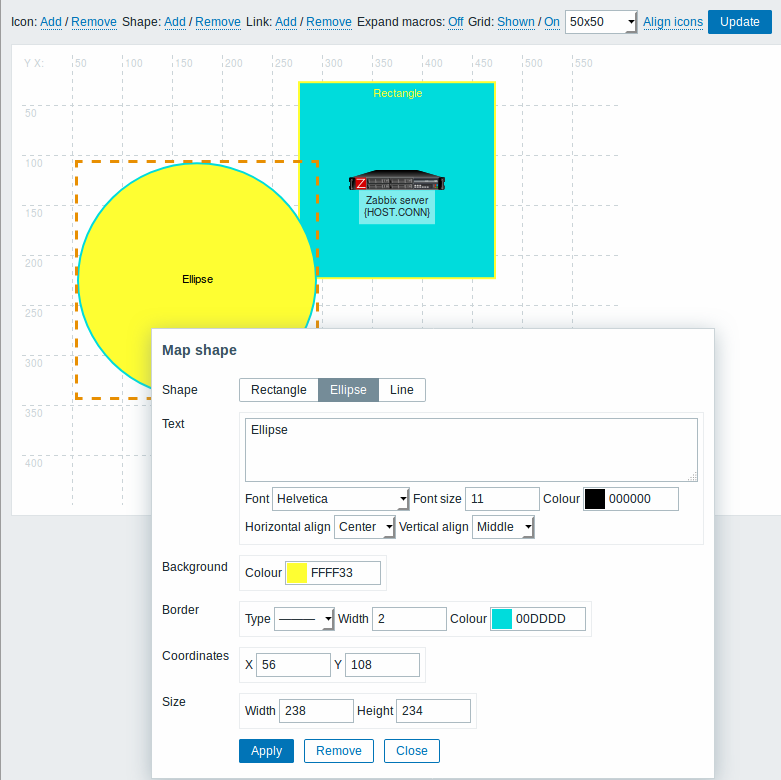Click the X coordinate field

click(293, 664)
